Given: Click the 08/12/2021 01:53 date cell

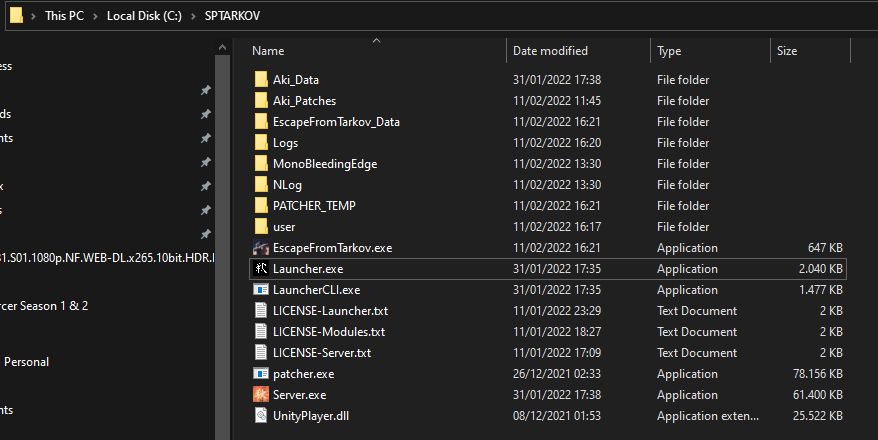Looking at the screenshot, I should (557, 415).
